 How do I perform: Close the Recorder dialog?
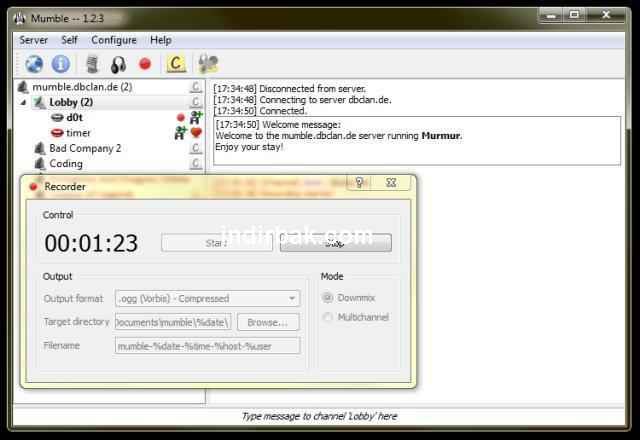tap(391, 182)
